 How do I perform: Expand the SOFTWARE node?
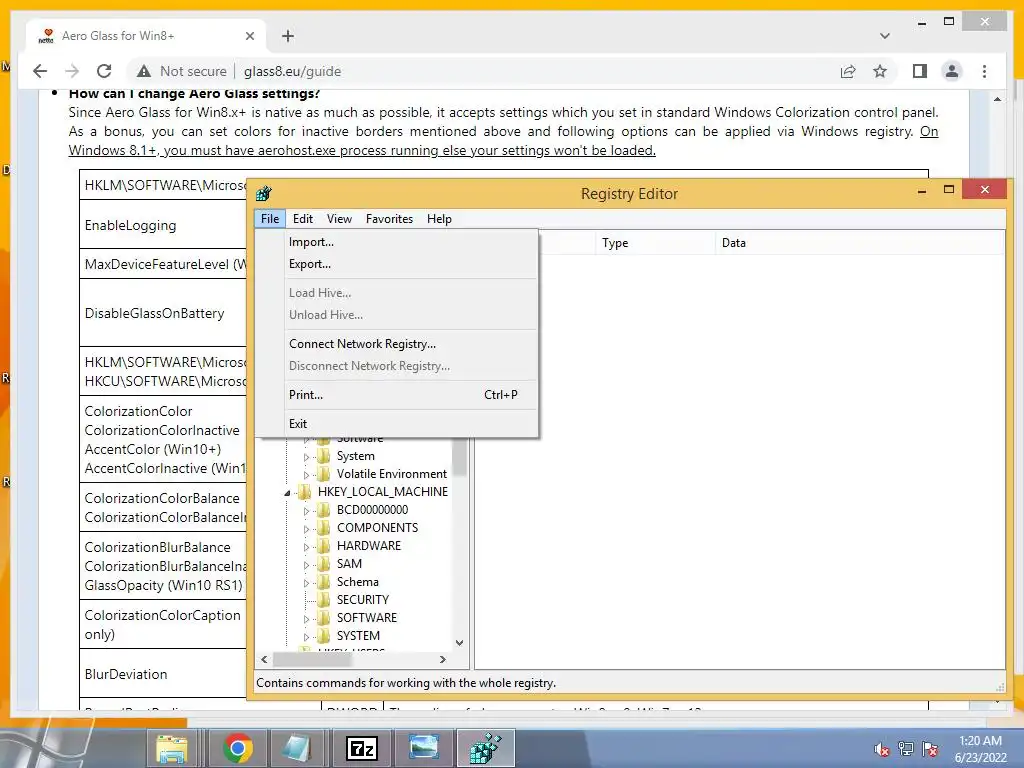tap(306, 618)
